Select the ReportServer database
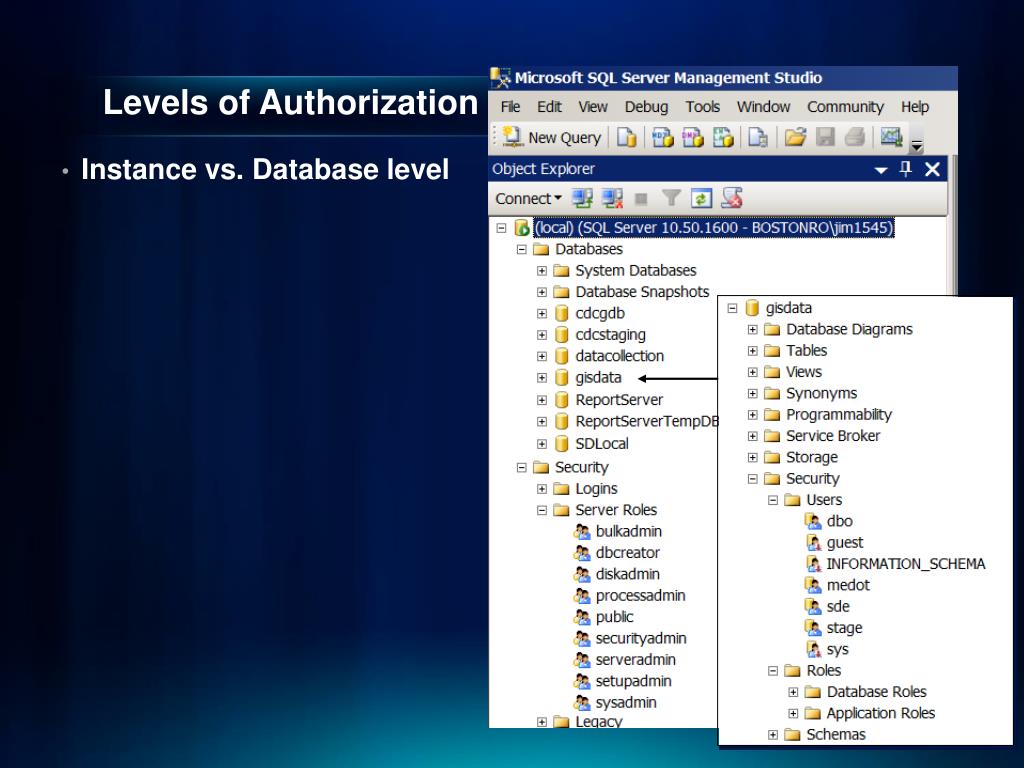 coord(619,400)
